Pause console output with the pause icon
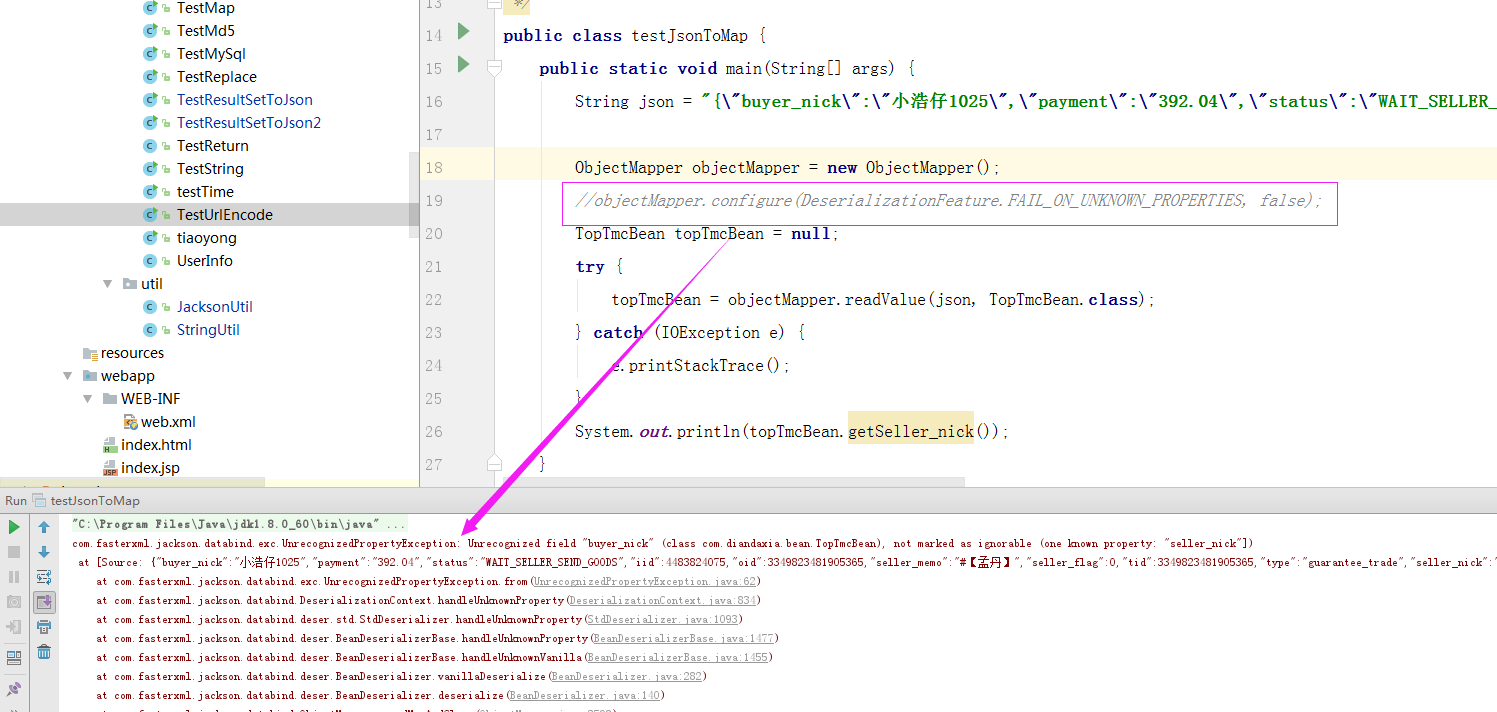This screenshot has width=1497, height=712. [x=14, y=574]
